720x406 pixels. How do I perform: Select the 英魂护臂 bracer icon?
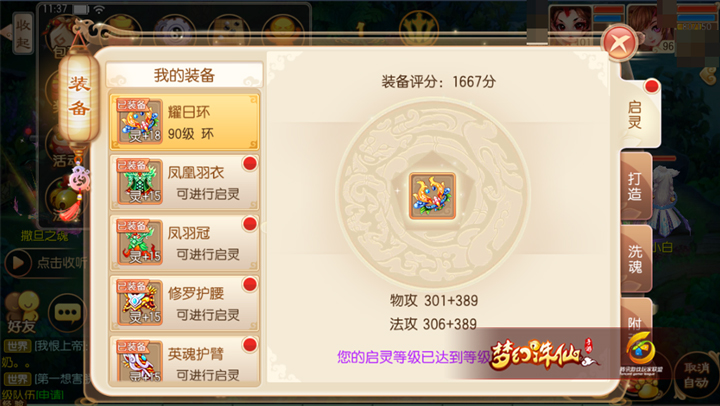140,361
